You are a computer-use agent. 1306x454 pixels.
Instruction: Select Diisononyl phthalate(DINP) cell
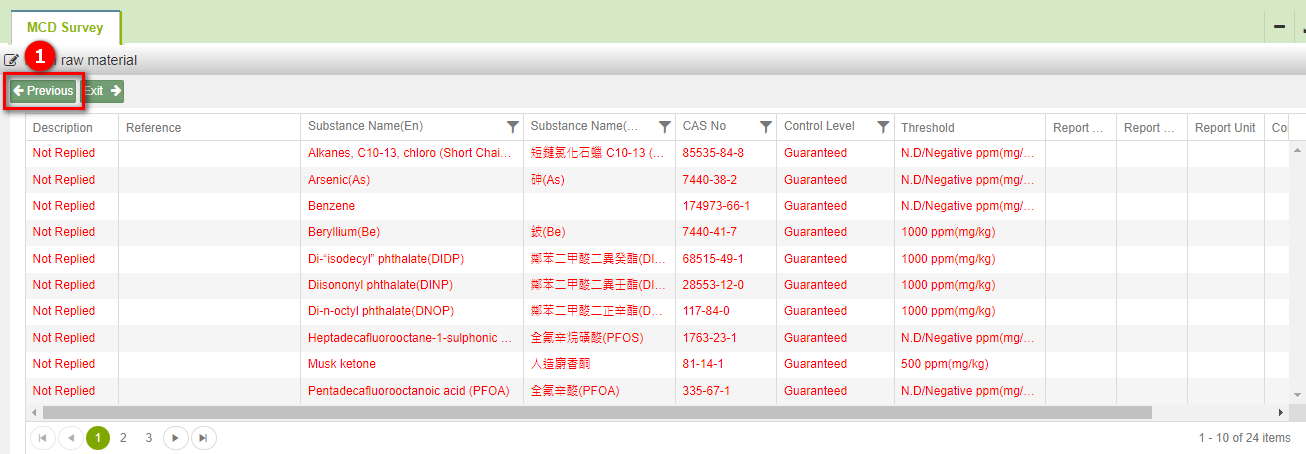pos(411,285)
